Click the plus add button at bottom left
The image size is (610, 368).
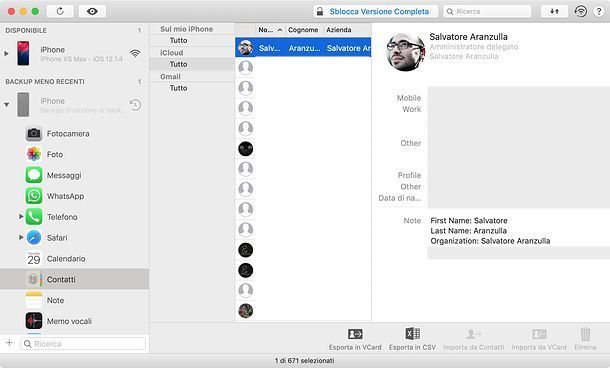click(9, 343)
